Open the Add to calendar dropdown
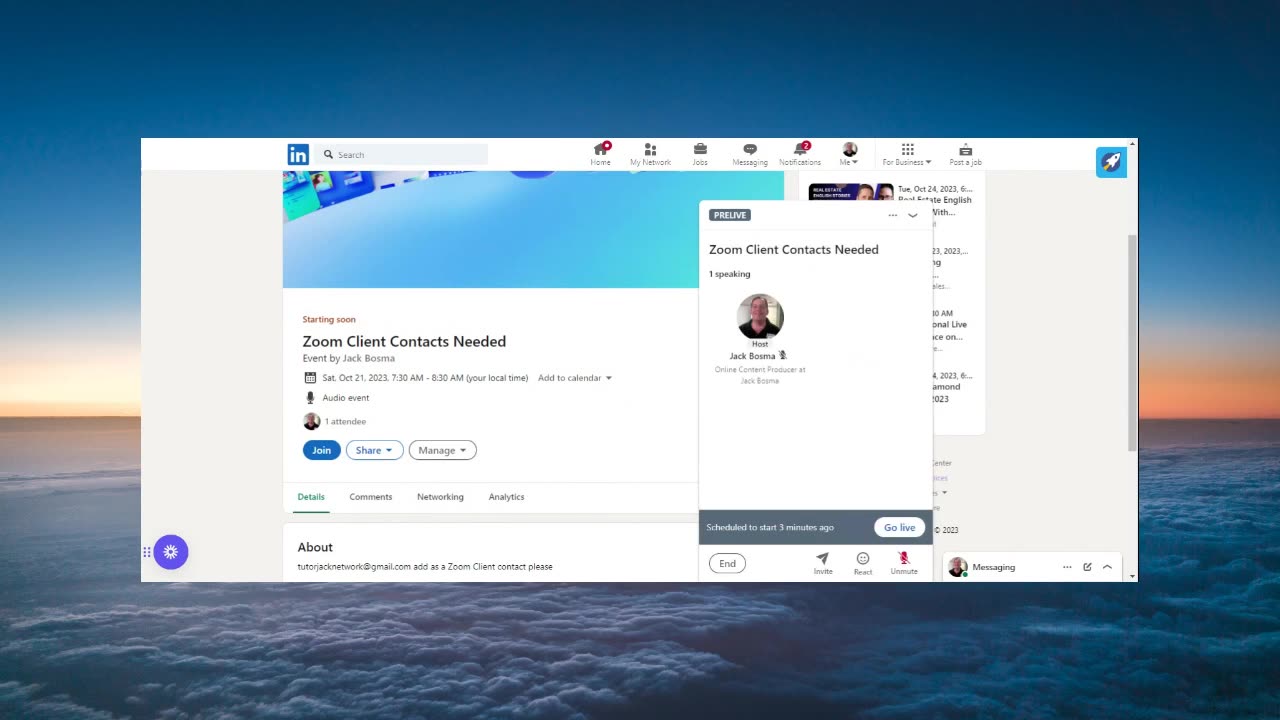 pos(575,378)
